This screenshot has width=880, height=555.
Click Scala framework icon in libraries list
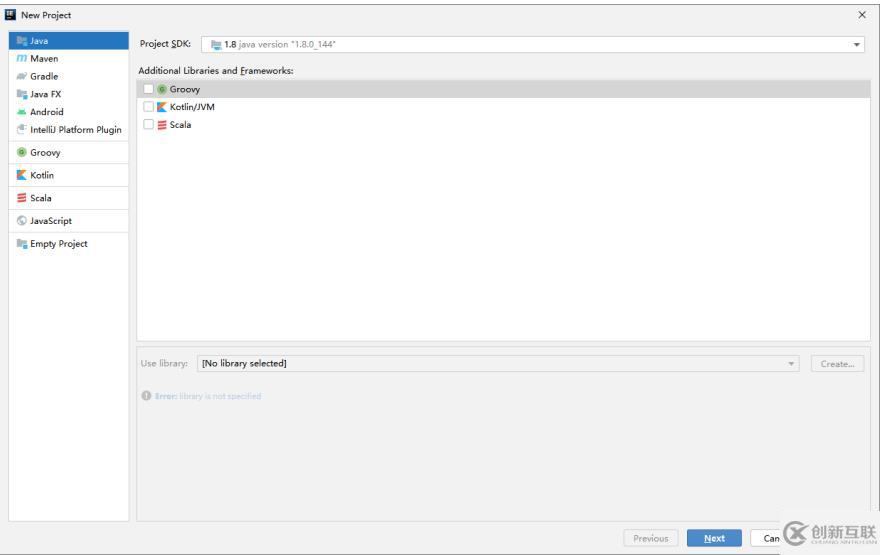[162, 125]
